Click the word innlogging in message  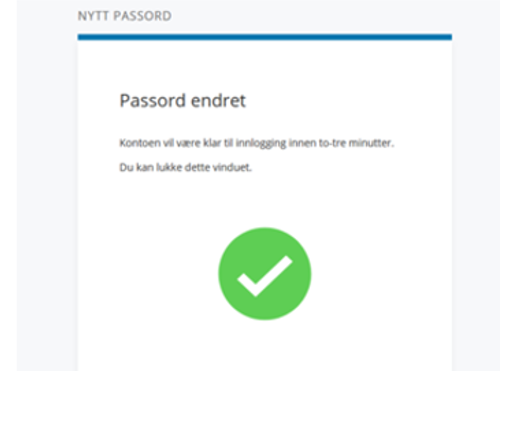[261, 143]
